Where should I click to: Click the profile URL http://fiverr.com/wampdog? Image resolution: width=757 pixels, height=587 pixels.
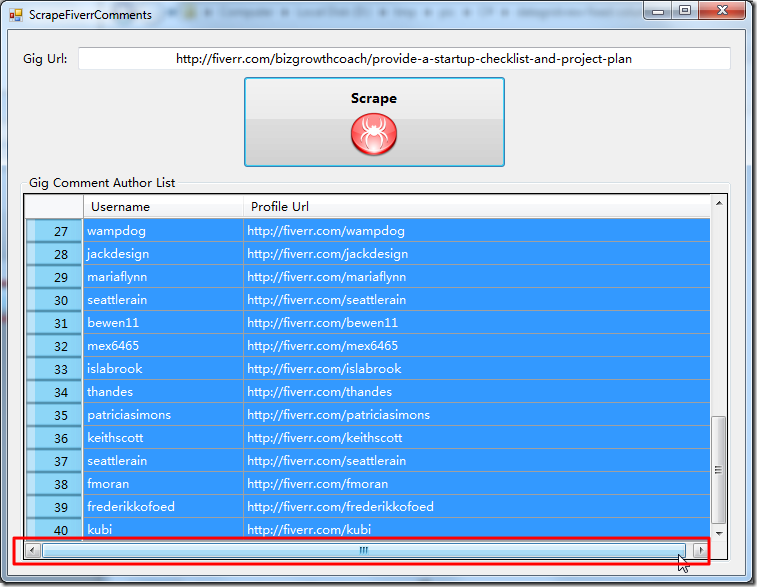tap(477, 231)
